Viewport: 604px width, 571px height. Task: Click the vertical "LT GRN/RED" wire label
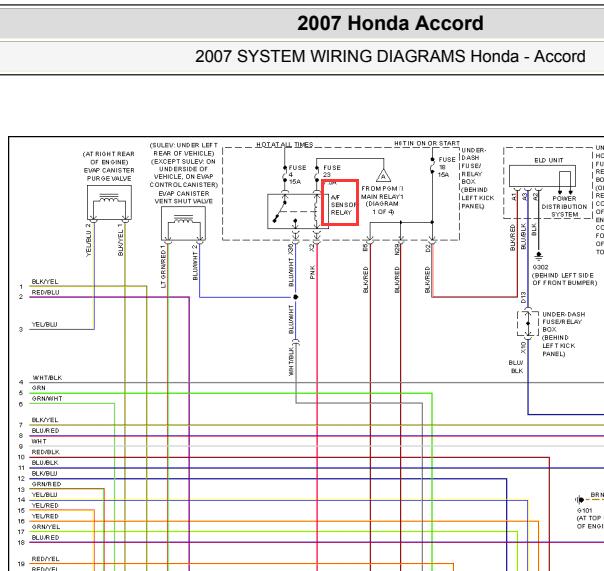click(163, 268)
